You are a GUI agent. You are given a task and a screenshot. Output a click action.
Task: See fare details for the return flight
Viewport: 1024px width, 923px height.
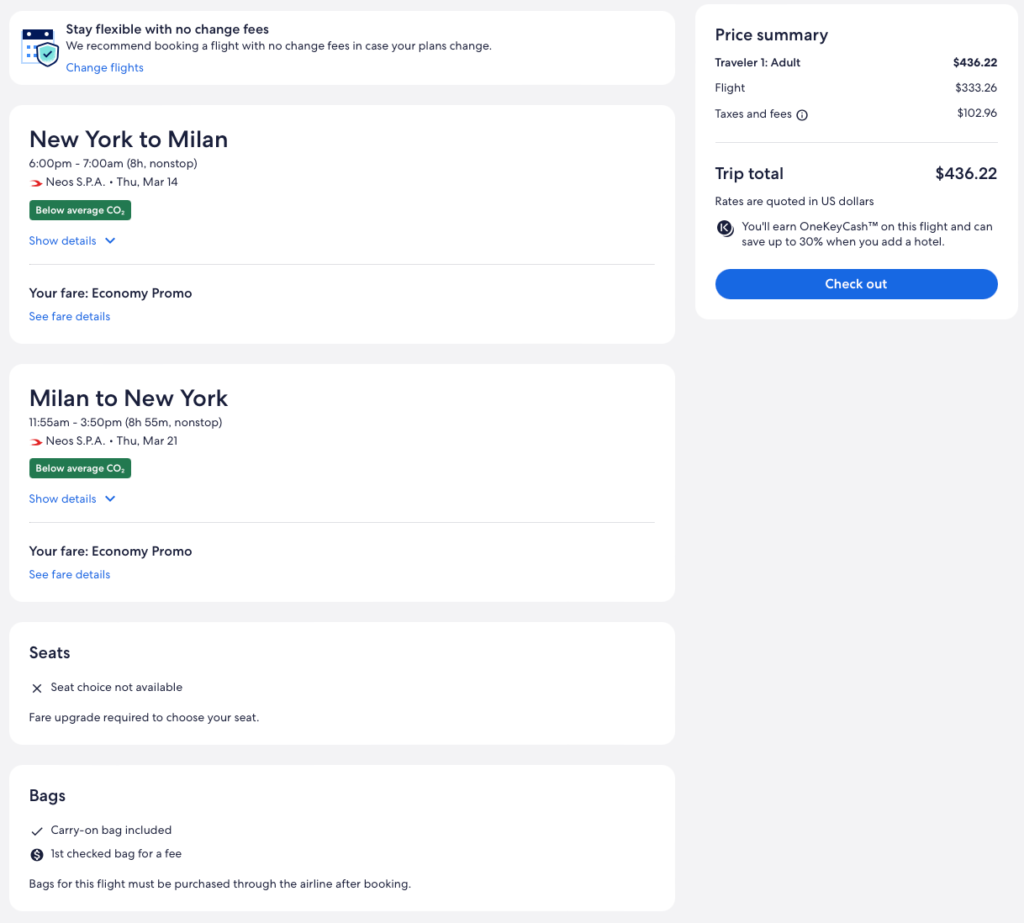click(70, 575)
